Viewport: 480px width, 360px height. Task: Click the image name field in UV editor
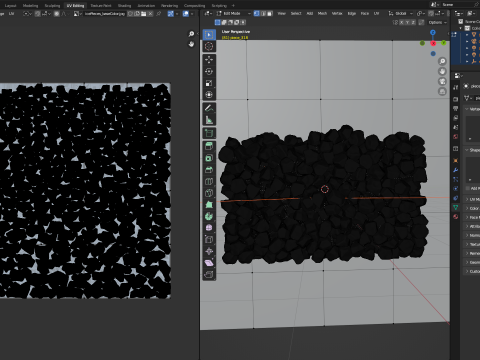pyautogui.click(x=105, y=14)
